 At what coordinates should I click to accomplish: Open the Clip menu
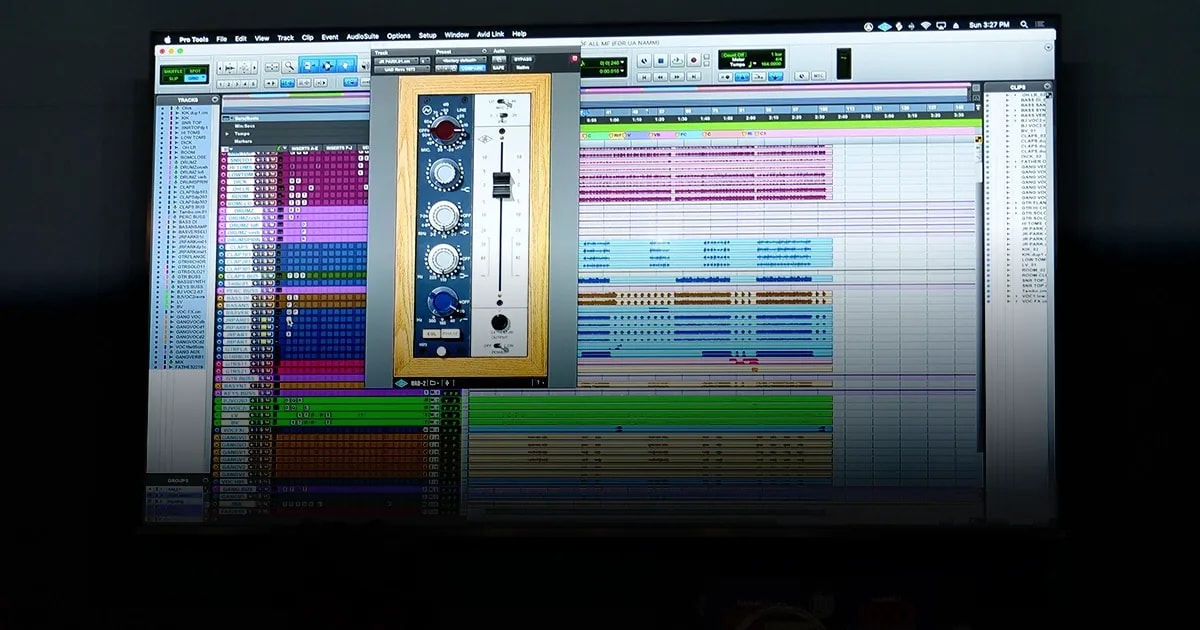pos(308,37)
